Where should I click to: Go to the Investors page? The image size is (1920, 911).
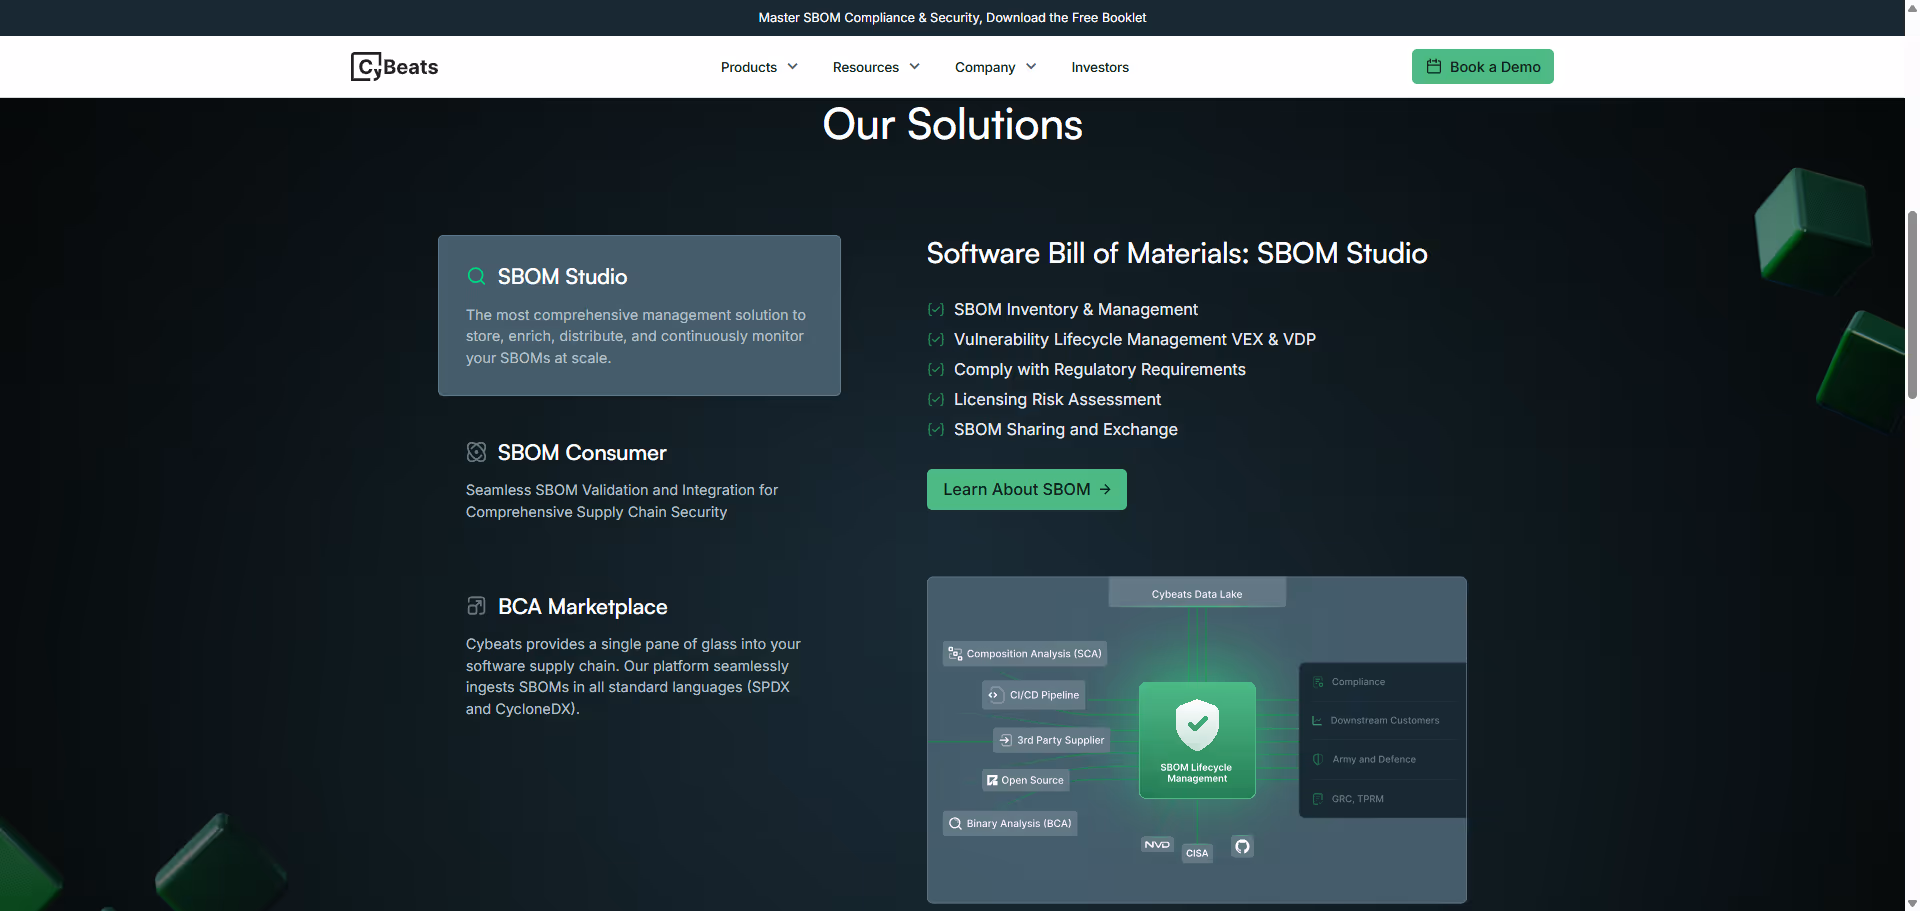1100,67
